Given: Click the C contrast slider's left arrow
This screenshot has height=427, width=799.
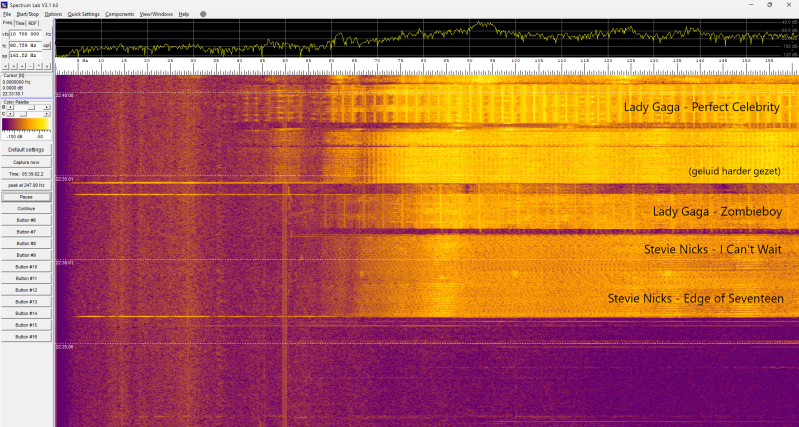Looking at the screenshot, I should [10, 114].
